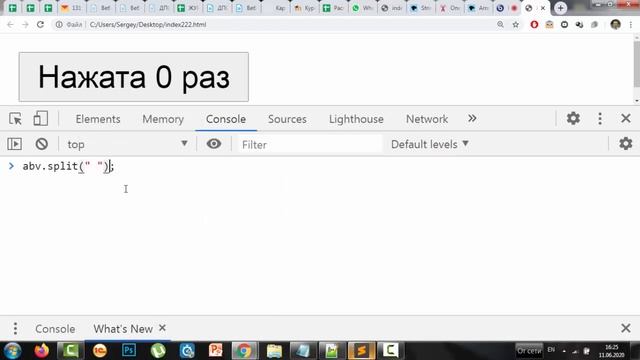Clear the console
This screenshot has width=640, height=360.
tap(42, 144)
